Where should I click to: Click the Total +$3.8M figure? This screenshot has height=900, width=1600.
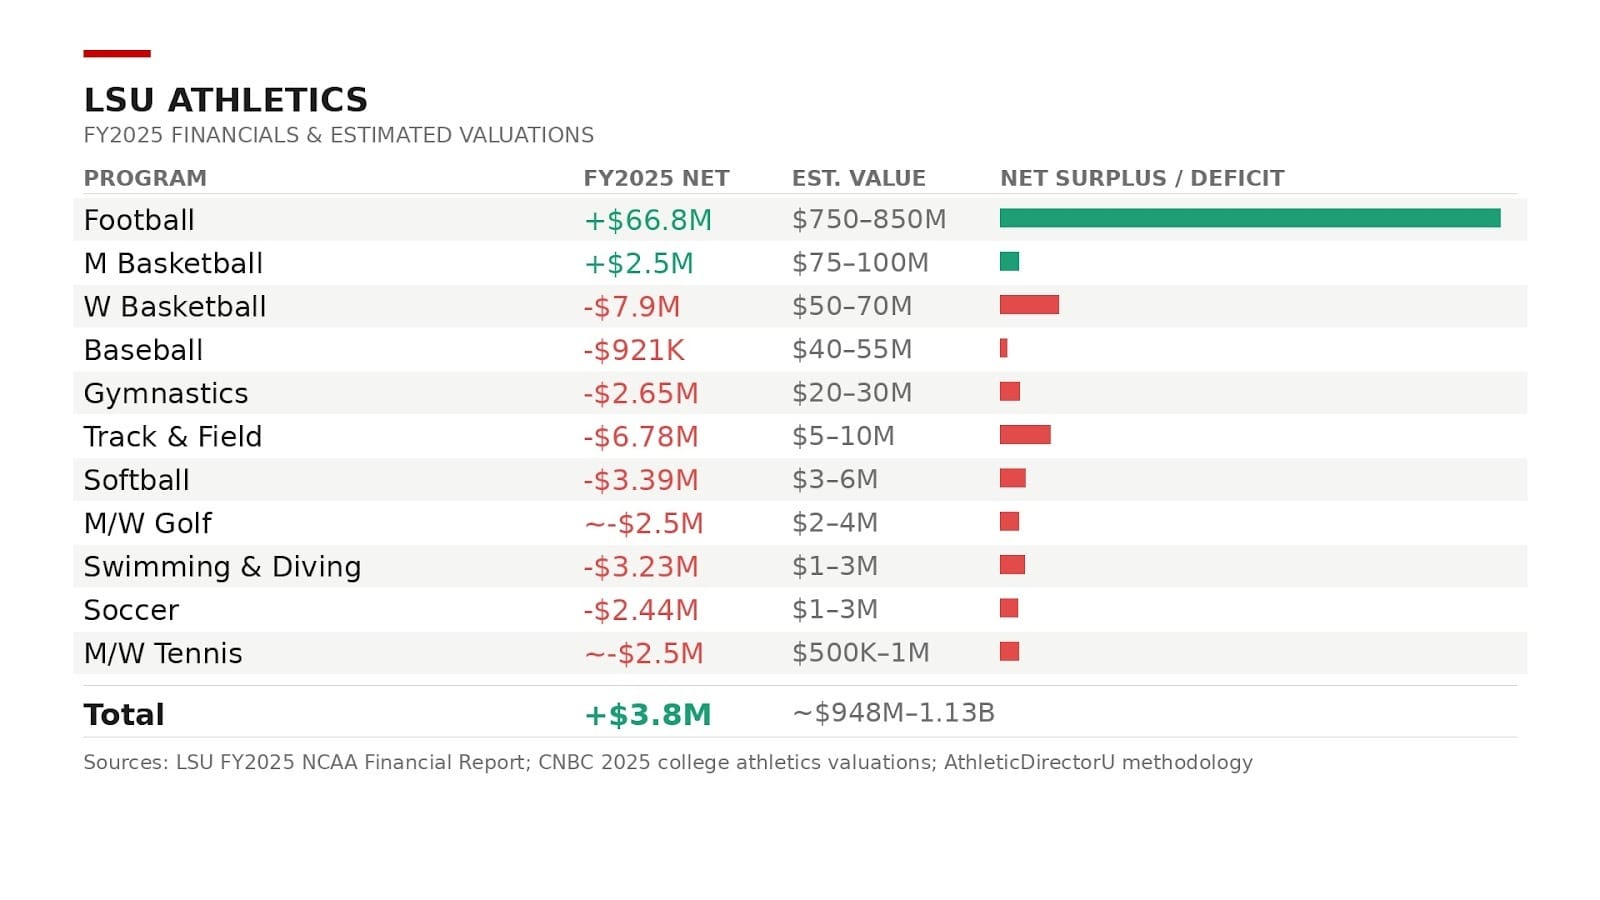click(x=647, y=714)
